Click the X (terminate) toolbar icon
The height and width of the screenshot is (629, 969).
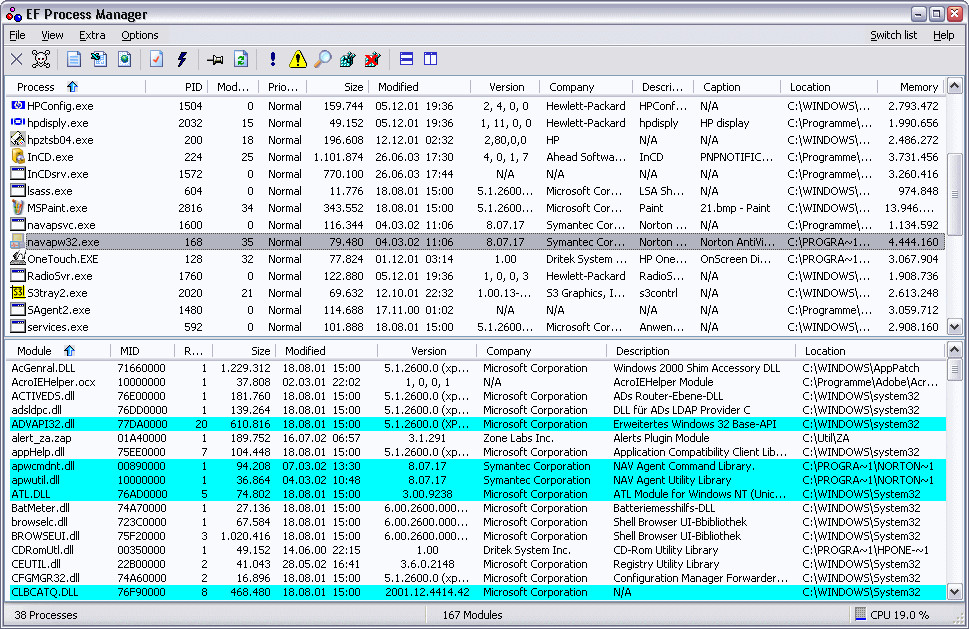[x=17, y=59]
